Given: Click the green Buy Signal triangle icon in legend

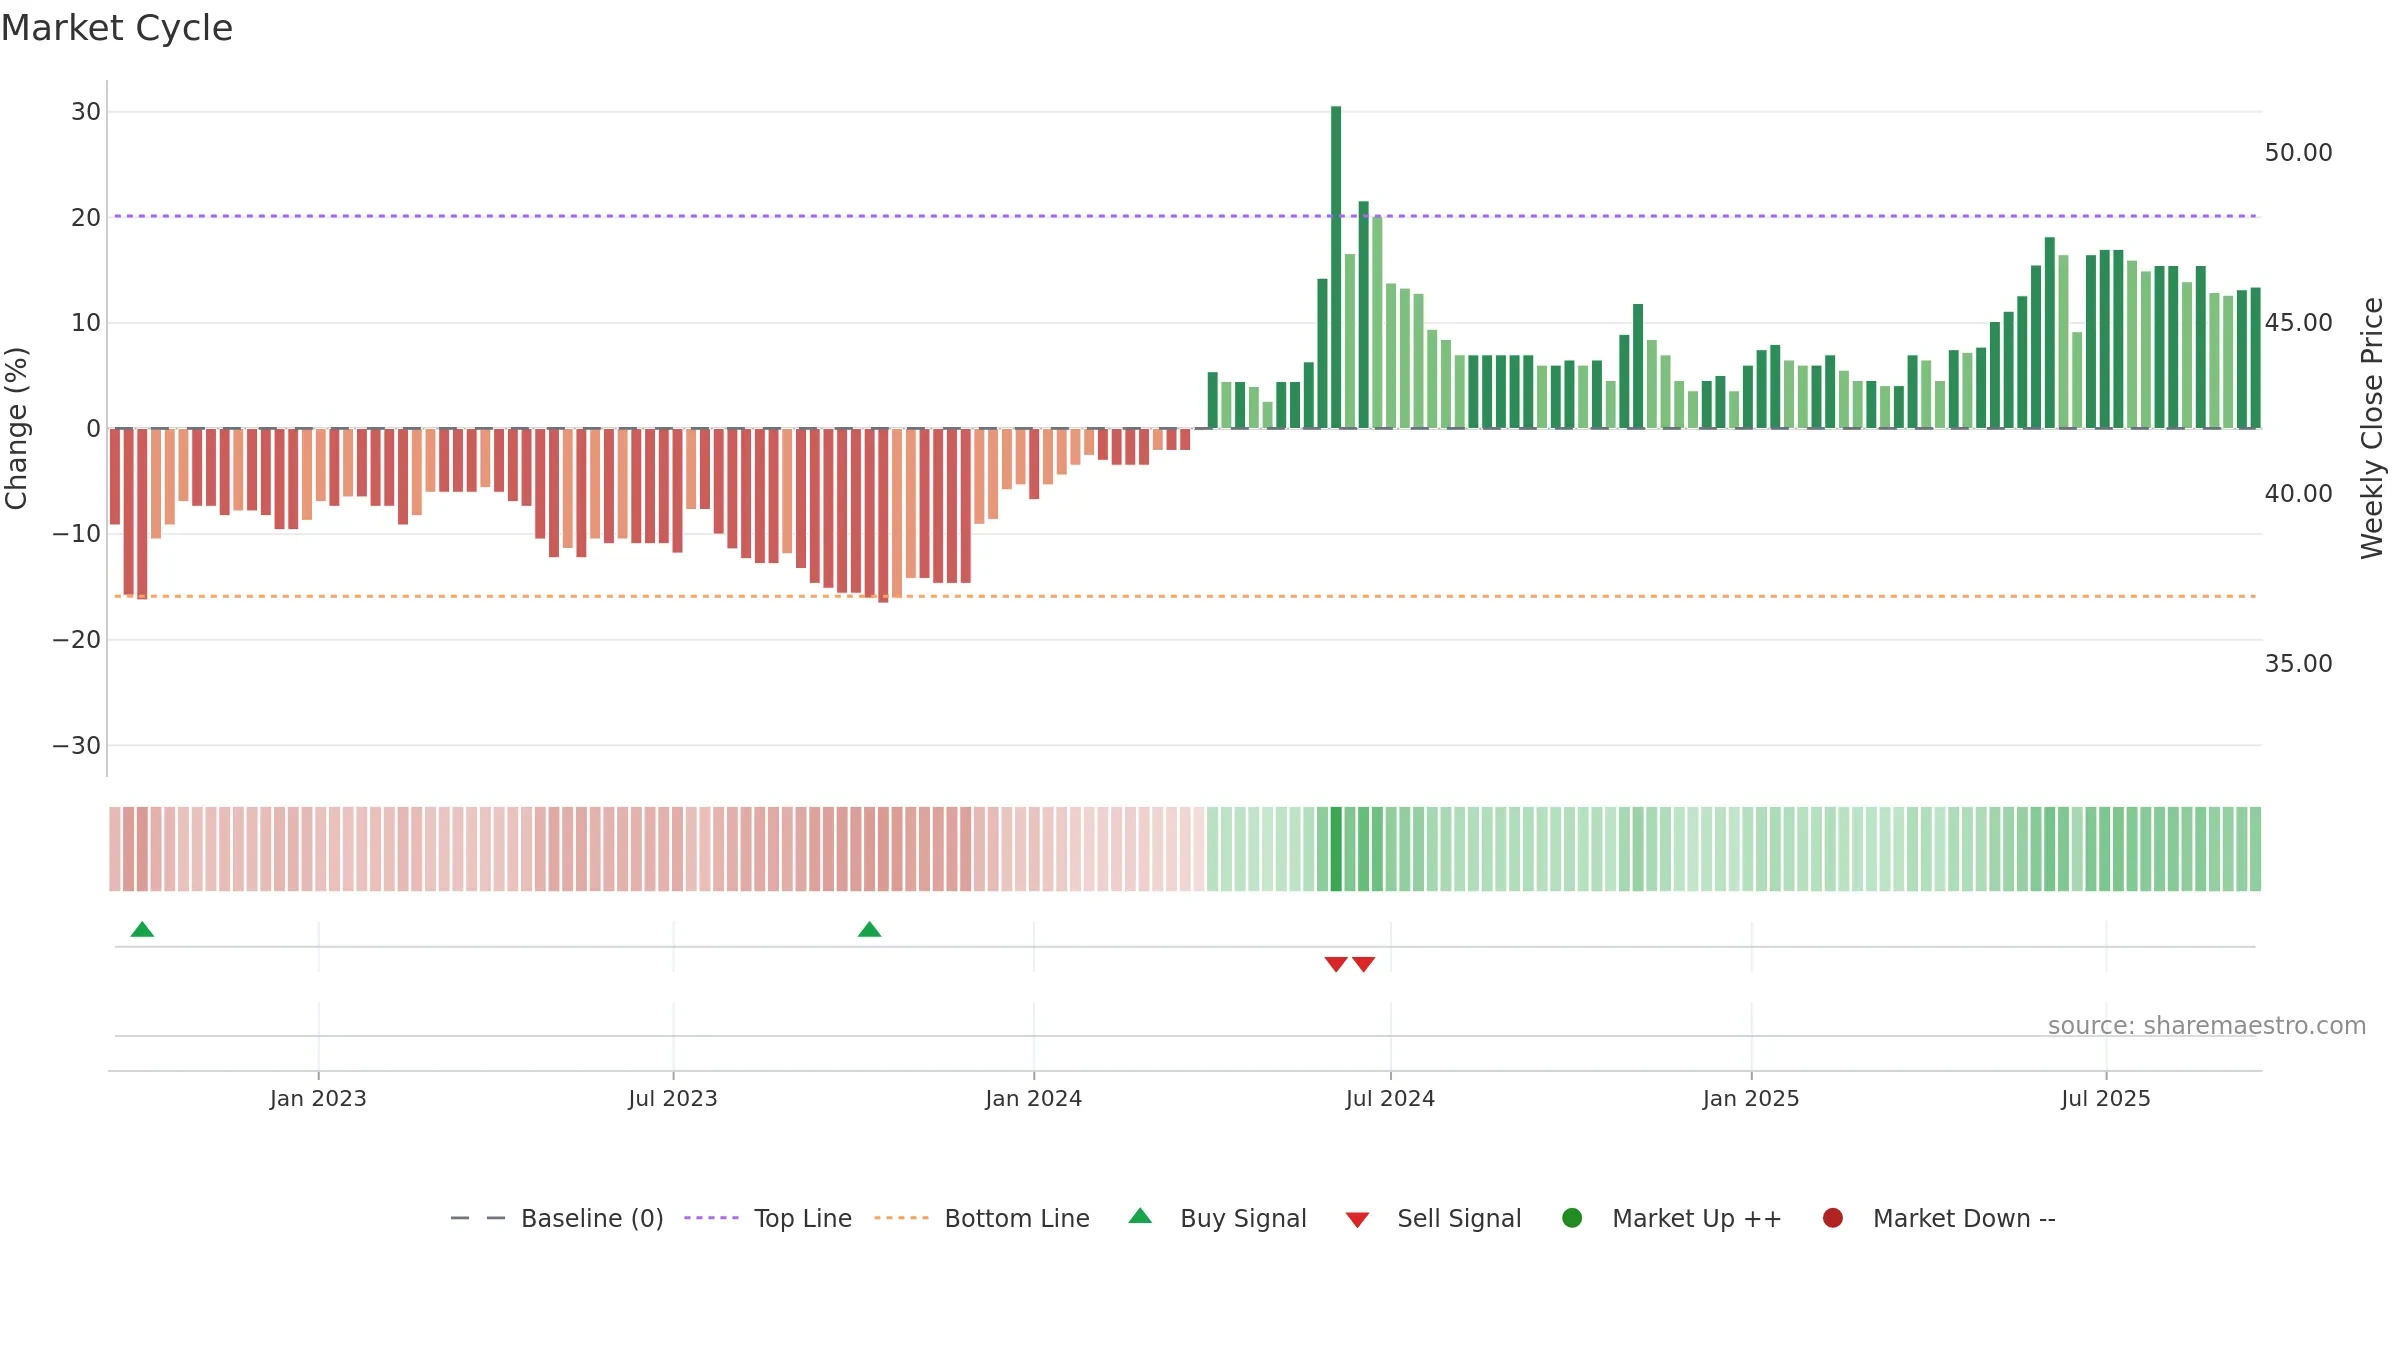Looking at the screenshot, I should pos(1140,1216).
